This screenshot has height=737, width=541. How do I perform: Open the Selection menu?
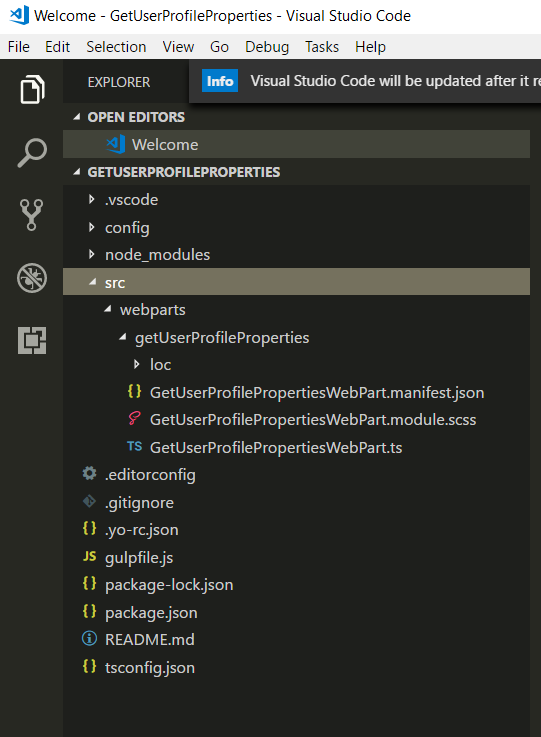pos(116,47)
